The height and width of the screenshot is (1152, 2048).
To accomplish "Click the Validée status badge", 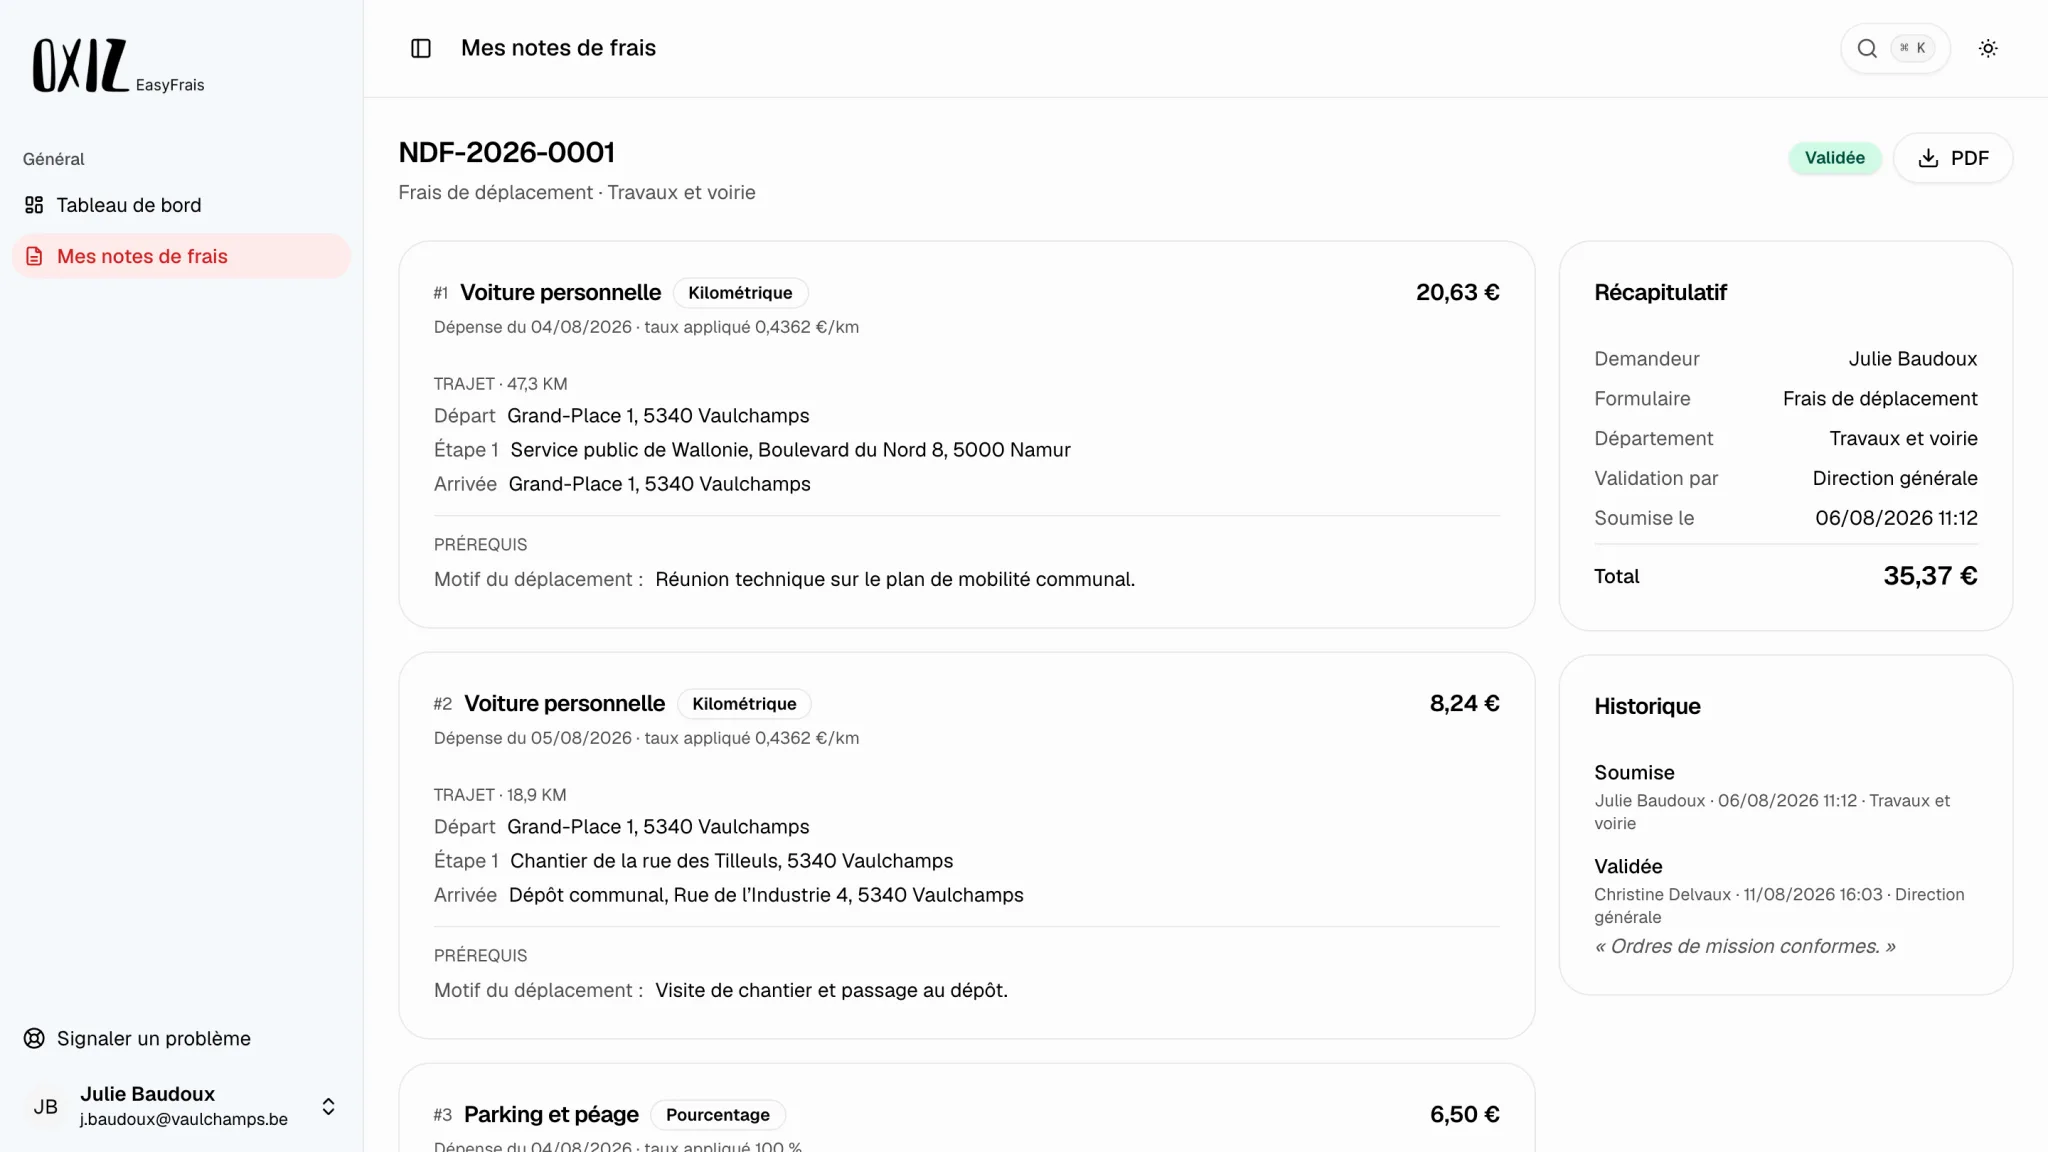I will 1834,158.
